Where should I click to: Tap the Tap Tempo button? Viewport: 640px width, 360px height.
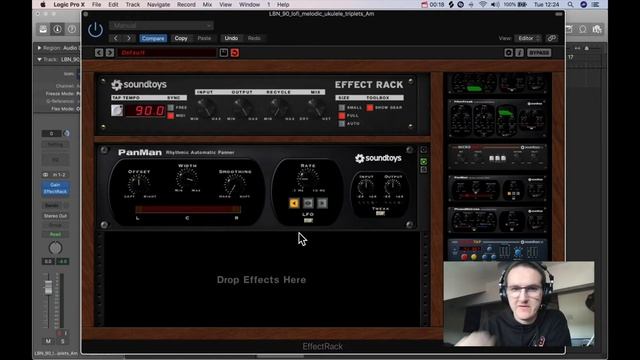tap(117, 111)
